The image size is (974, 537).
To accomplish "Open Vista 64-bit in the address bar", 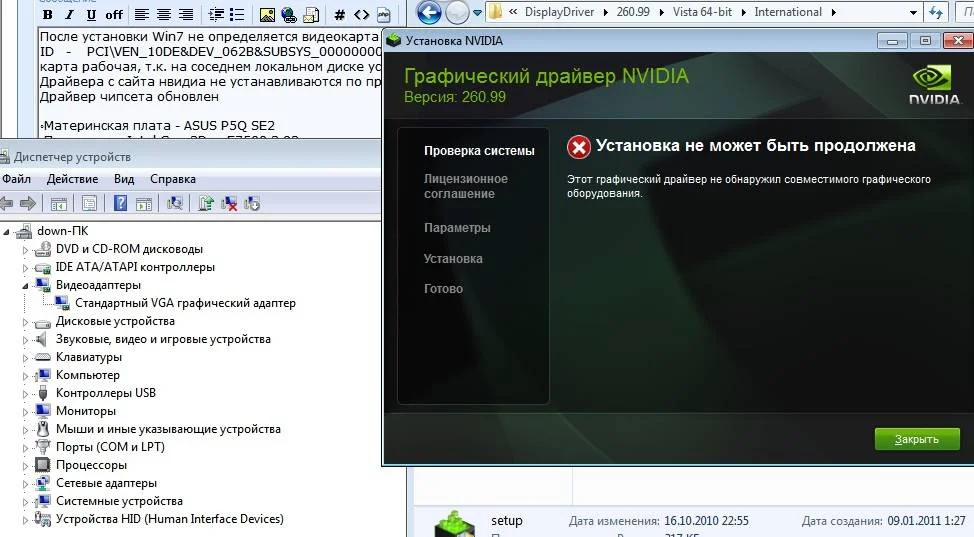I will pos(702,12).
